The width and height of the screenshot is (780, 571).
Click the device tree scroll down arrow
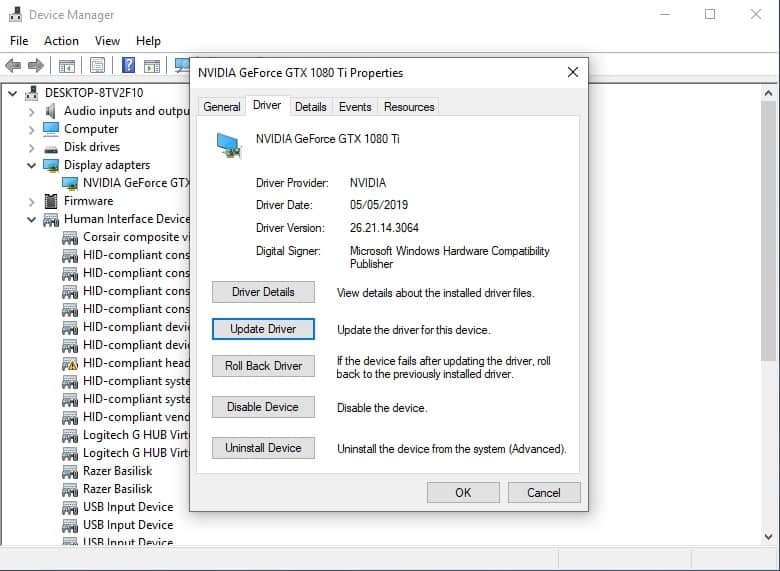coord(769,537)
